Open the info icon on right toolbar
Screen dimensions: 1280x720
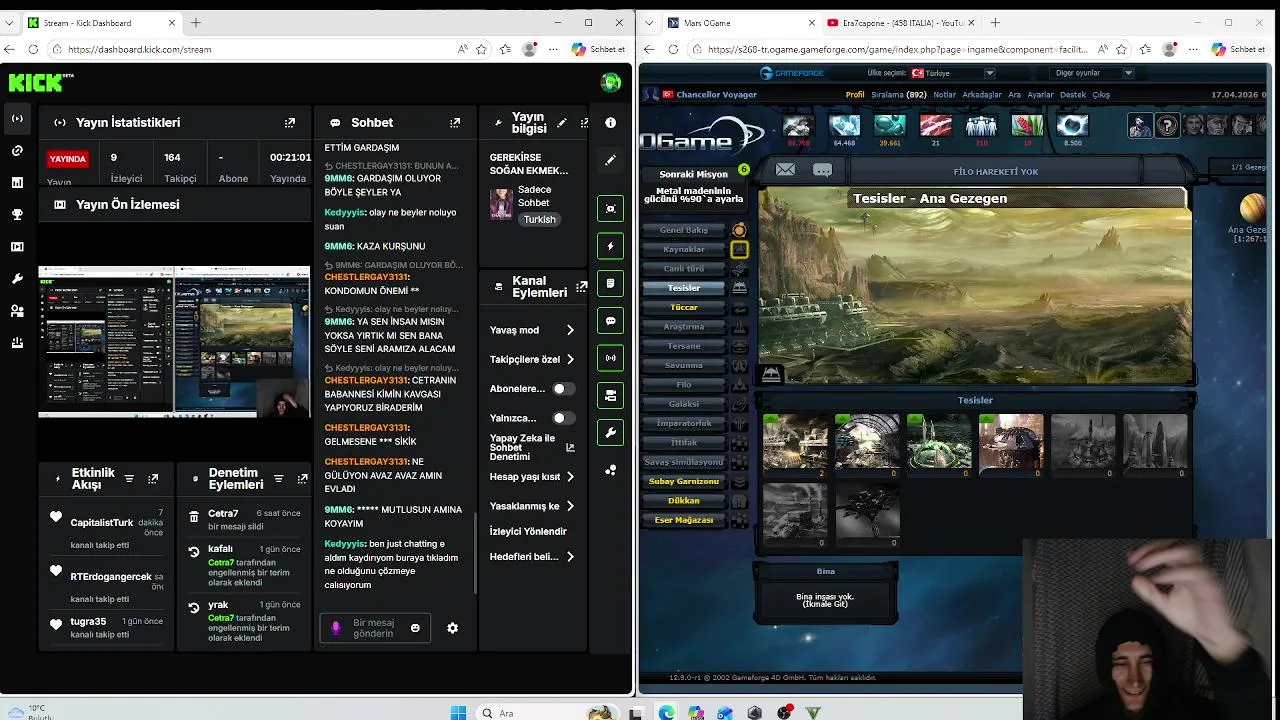tap(610, 122)
